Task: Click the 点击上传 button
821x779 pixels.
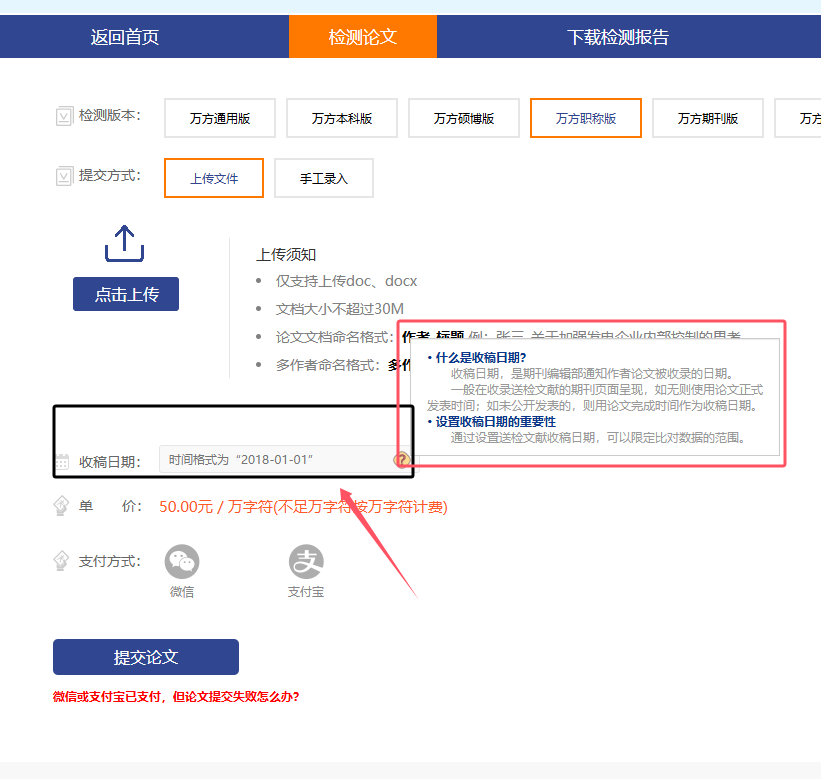Action: pyautogui.click(x=126, y=294)
